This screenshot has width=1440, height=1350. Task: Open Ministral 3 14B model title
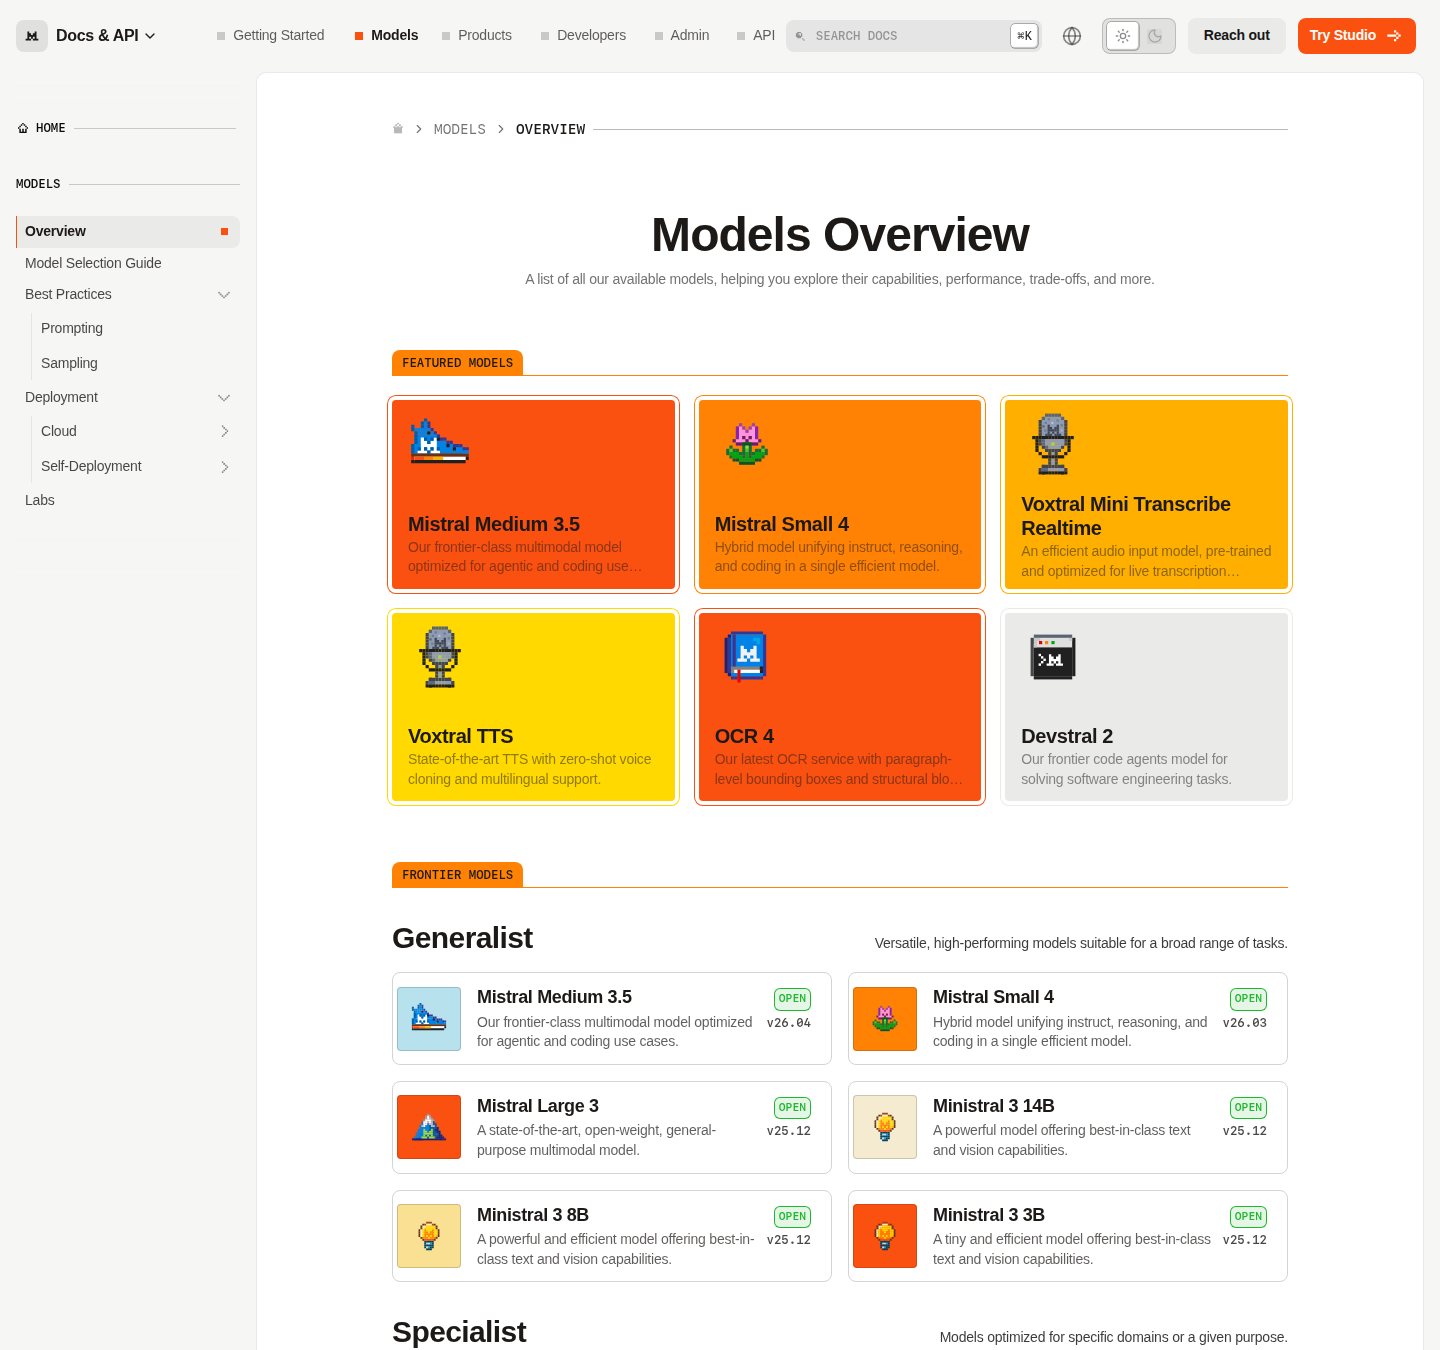point(994,1106)
